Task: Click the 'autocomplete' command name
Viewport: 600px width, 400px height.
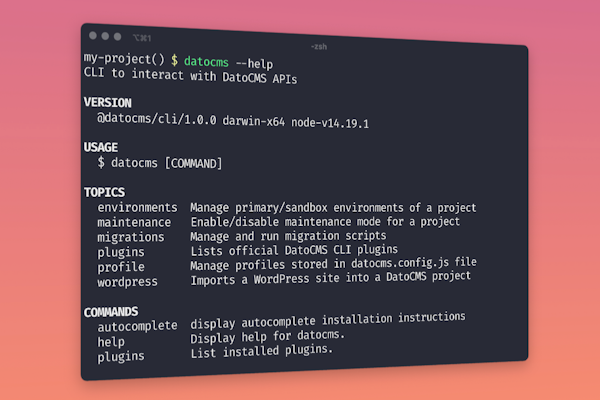Action: point(137,327)
